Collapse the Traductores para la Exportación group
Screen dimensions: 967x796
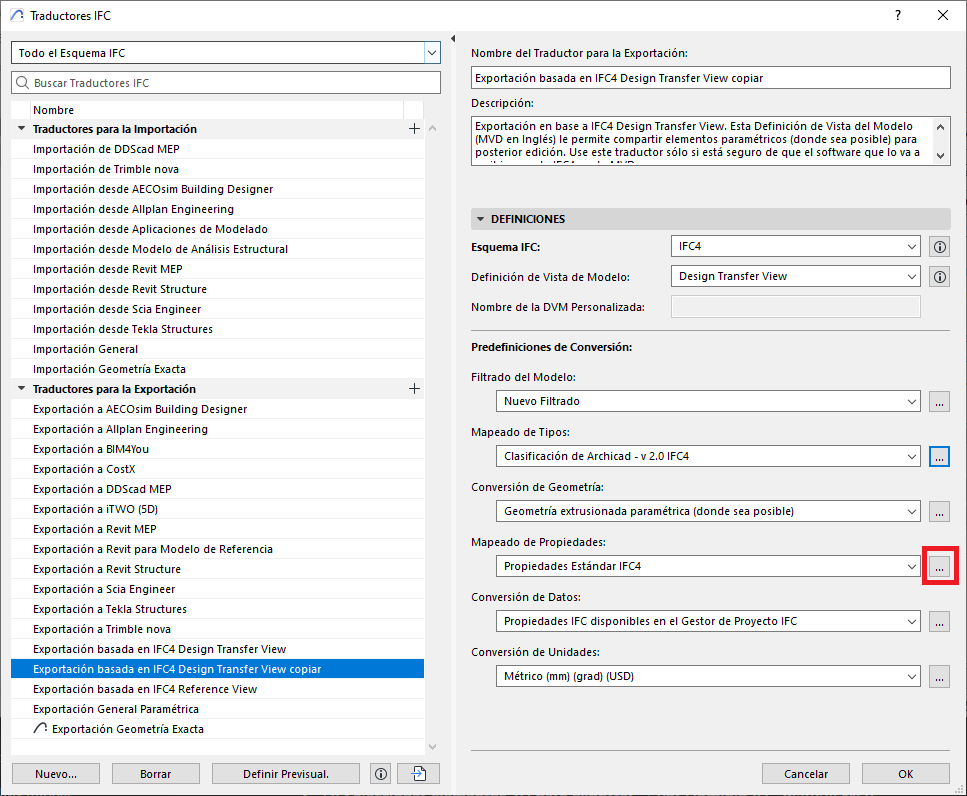pyautogui.click(x=21, y=389)
